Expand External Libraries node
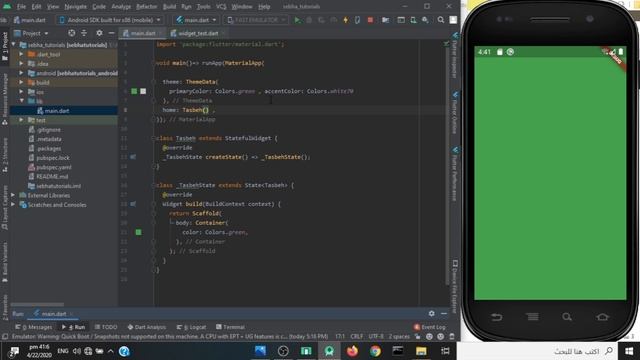The image size is (640, 360). (13, 195)
